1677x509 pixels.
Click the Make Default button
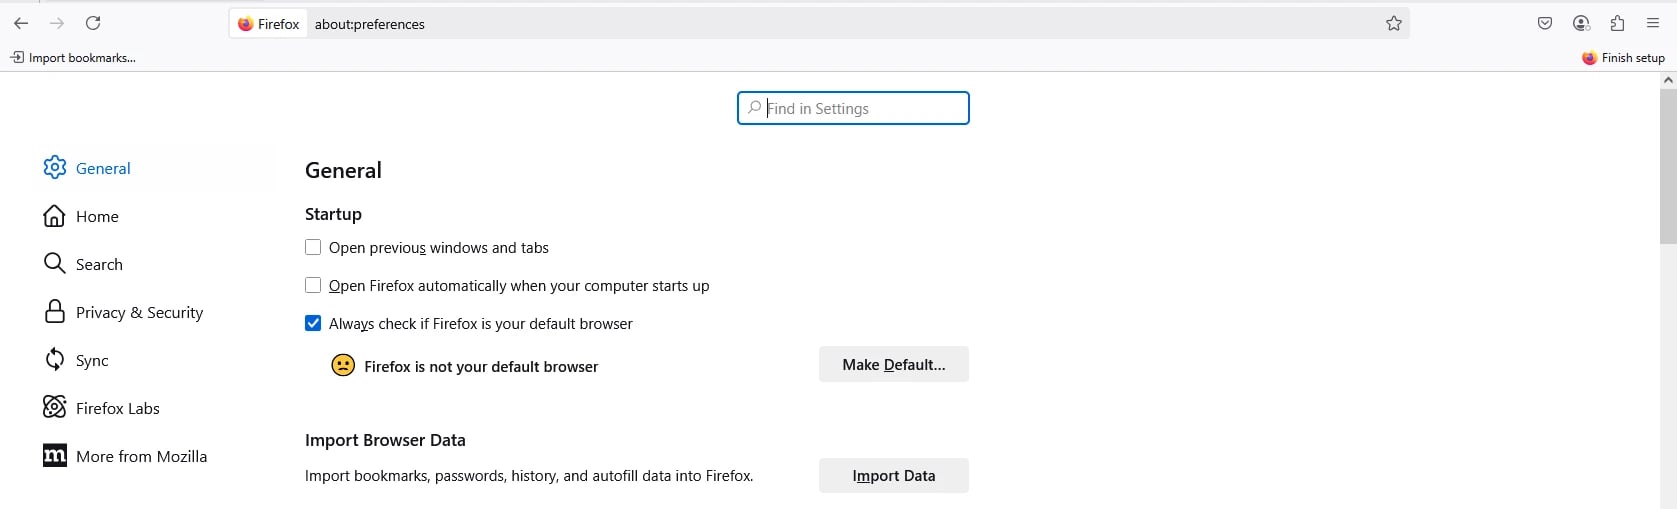(x=894, y=365)
